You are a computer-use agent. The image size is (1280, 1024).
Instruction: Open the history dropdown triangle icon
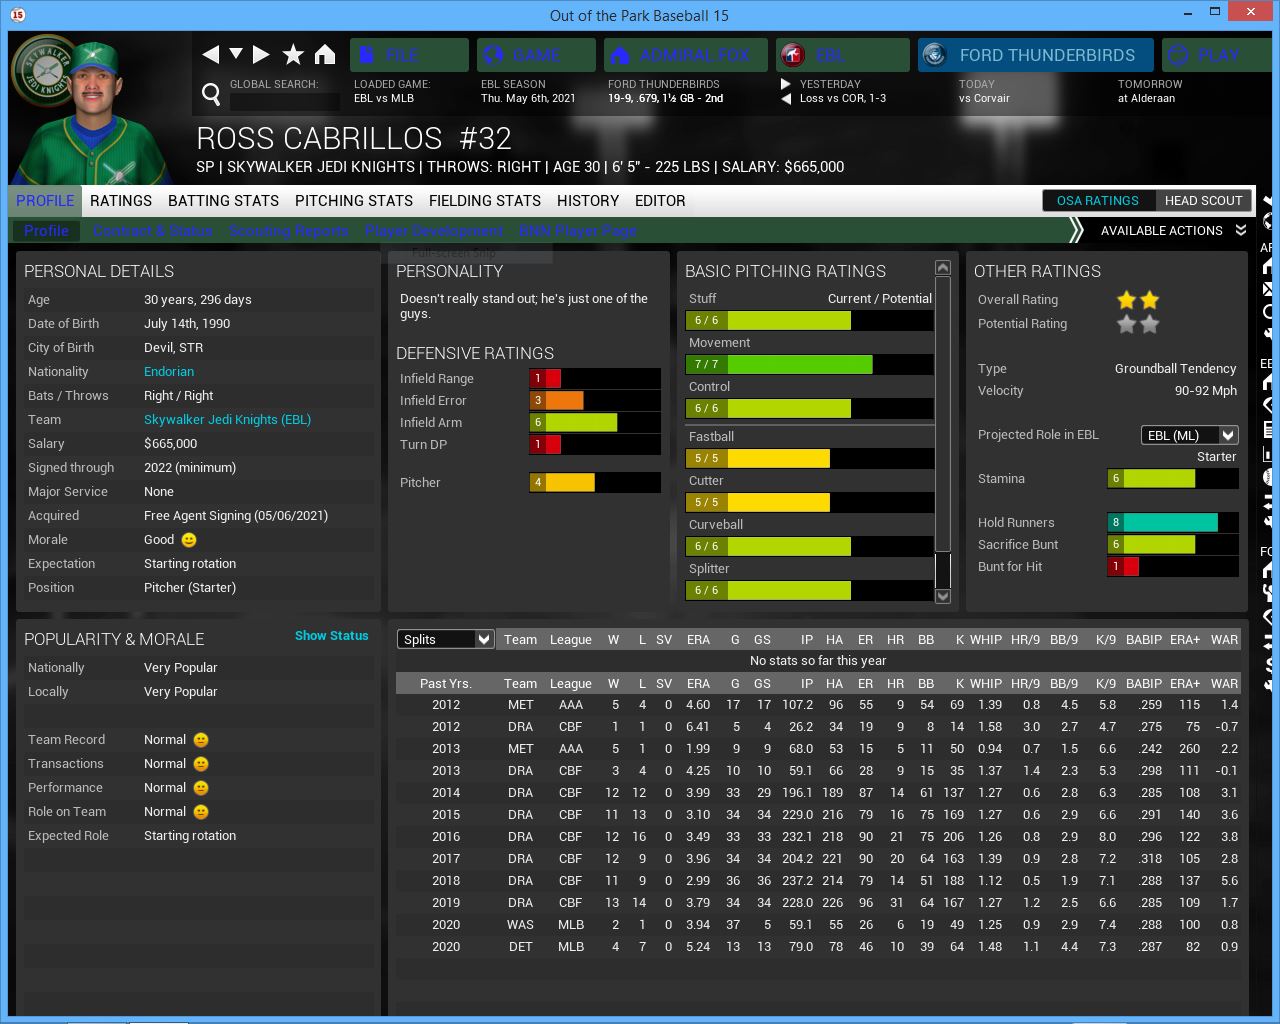point(236,54)
